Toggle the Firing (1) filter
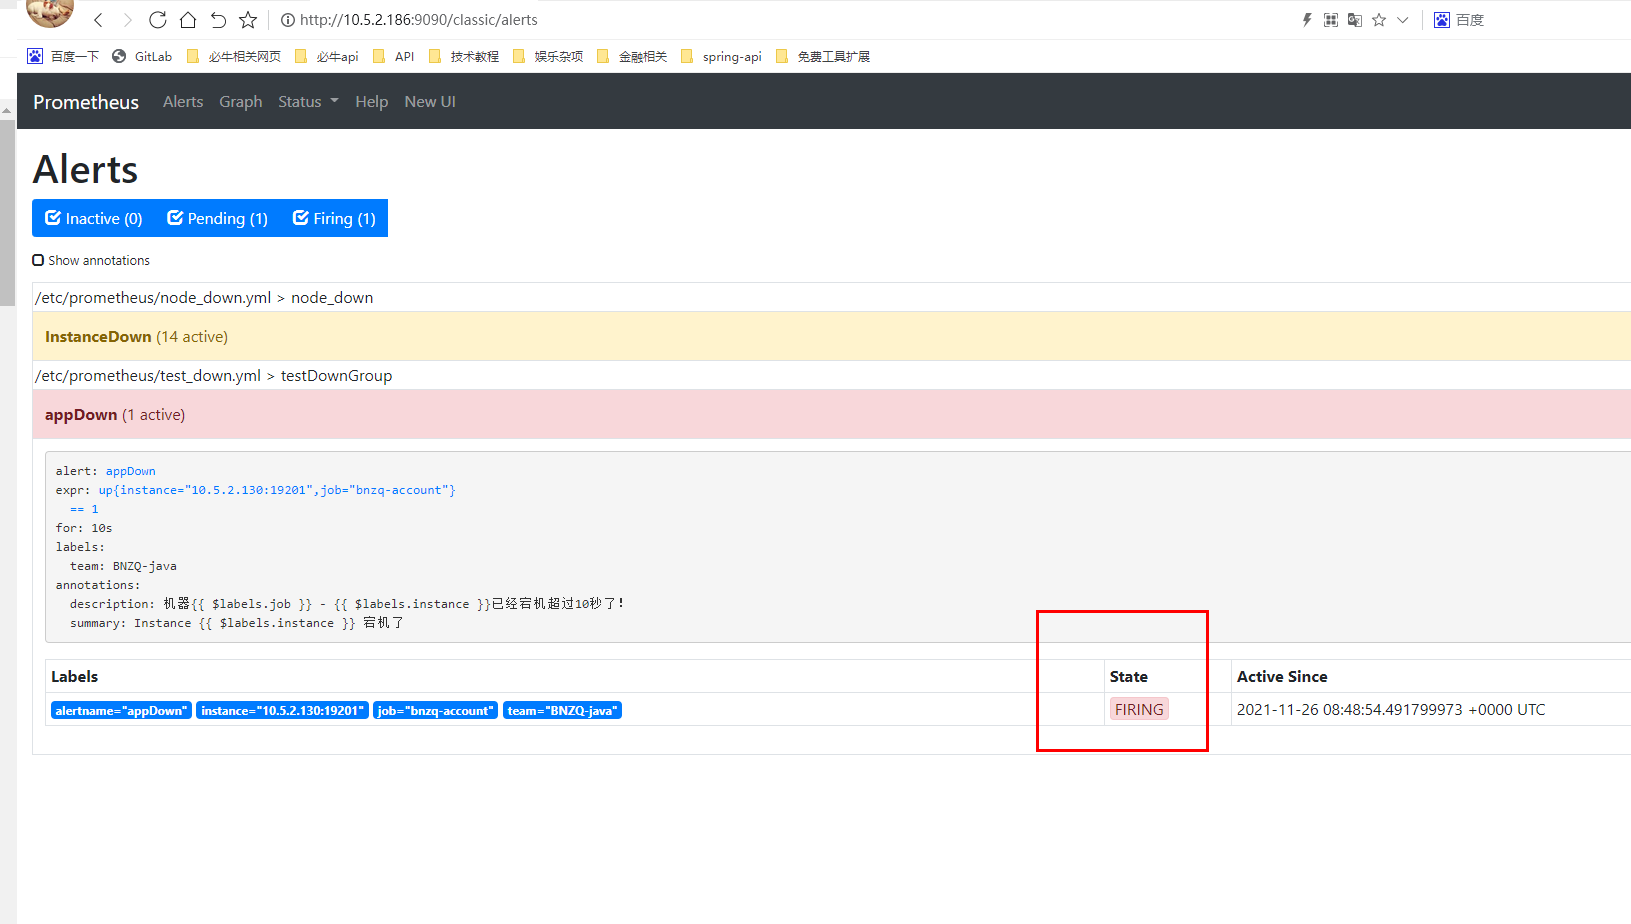 click(334, 218)
